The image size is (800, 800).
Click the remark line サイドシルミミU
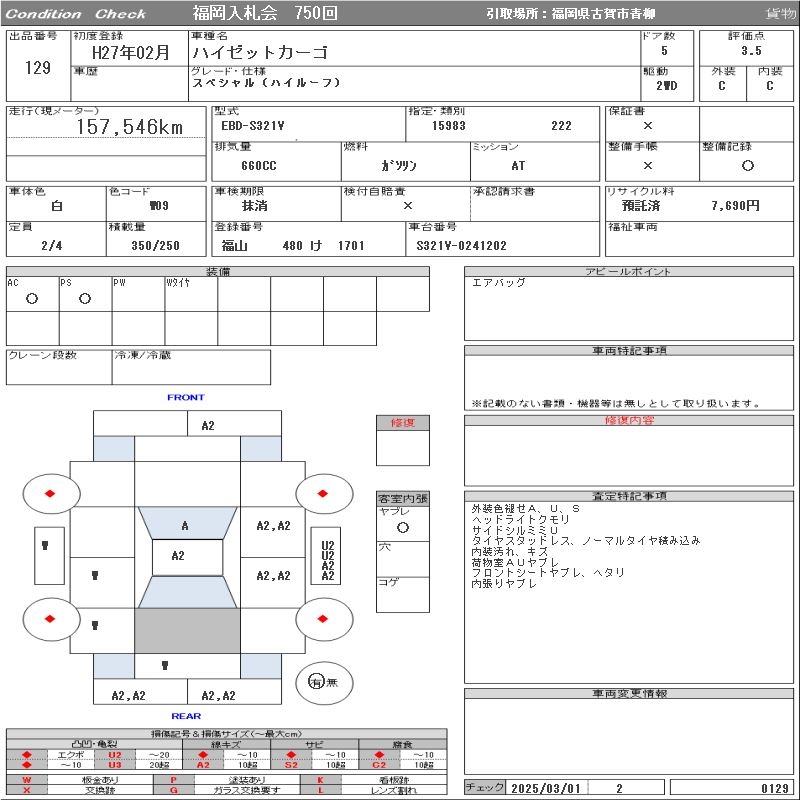(515, 530)
